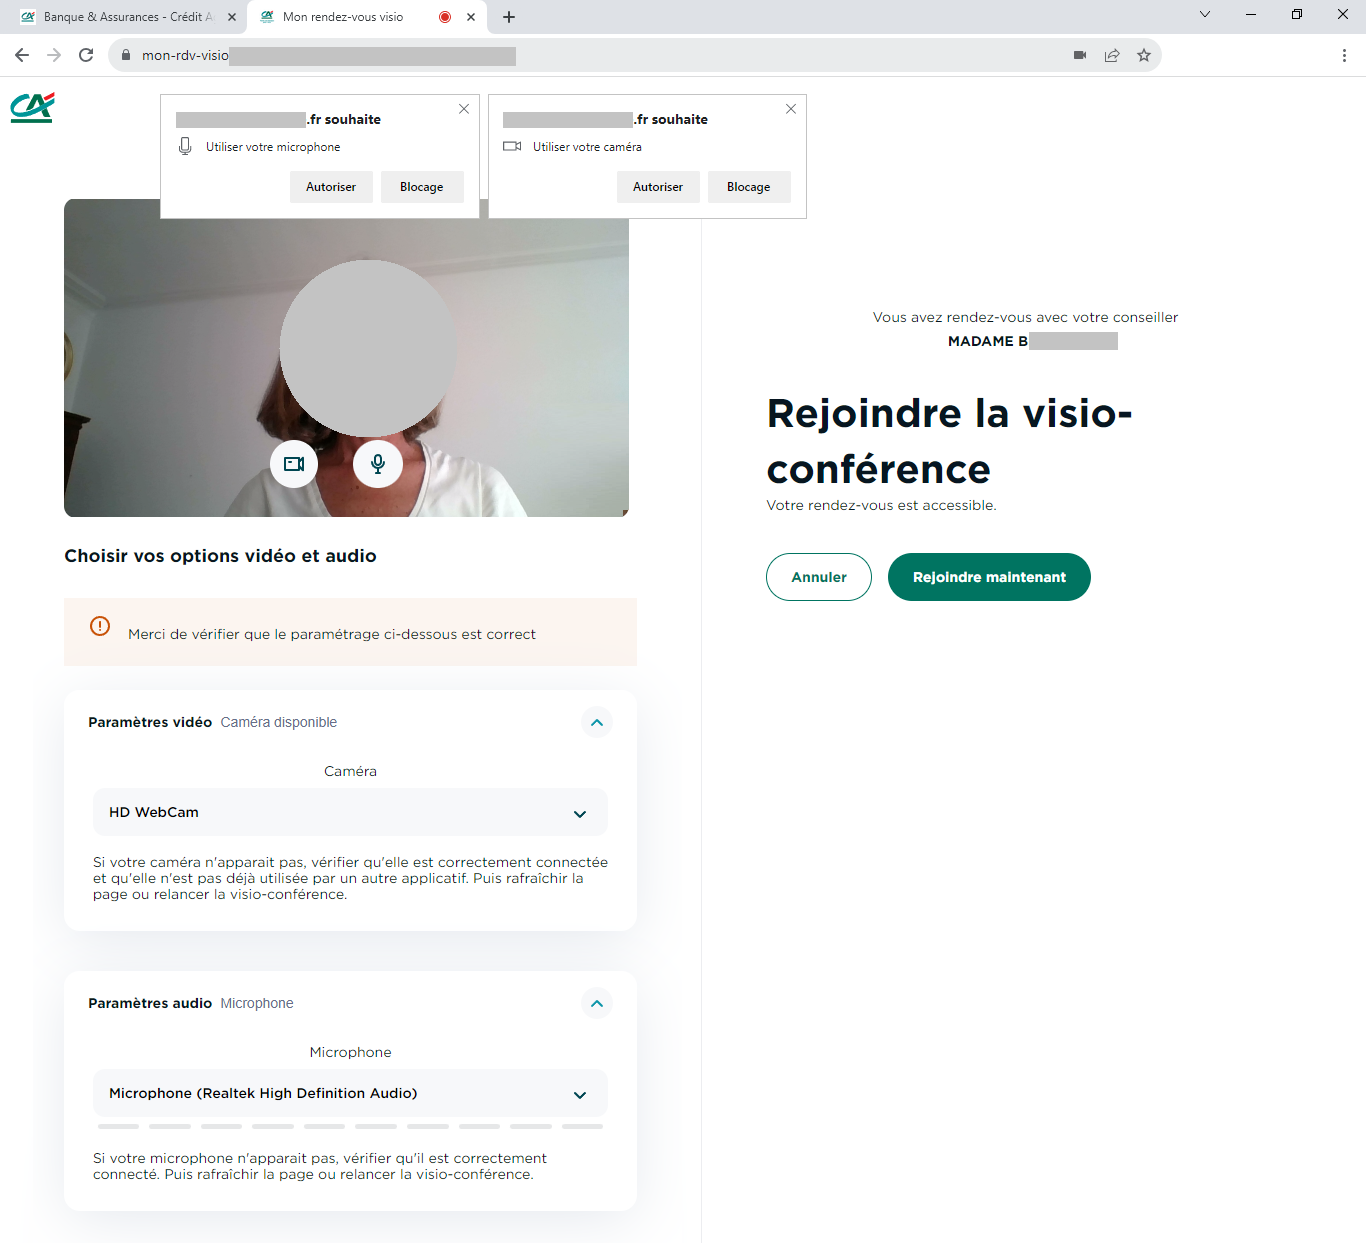Image resolution: width=1366 pixels, height=1248 pixels.
Task: Allow microphone access with Autoriser
Action: click(x=331, y=187)
